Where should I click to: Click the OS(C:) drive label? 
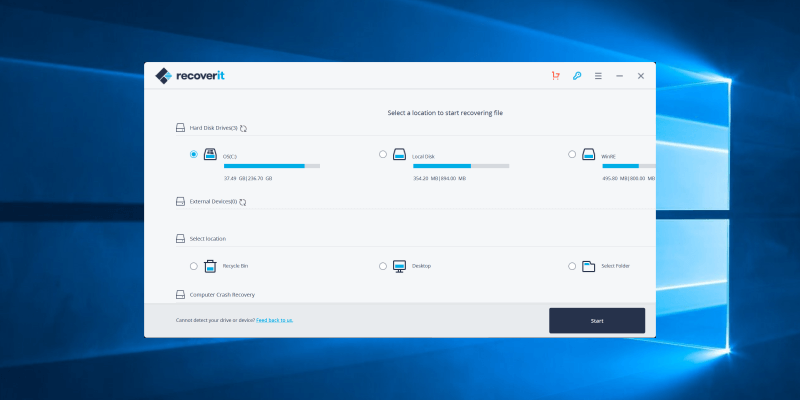tap(230, 157)
